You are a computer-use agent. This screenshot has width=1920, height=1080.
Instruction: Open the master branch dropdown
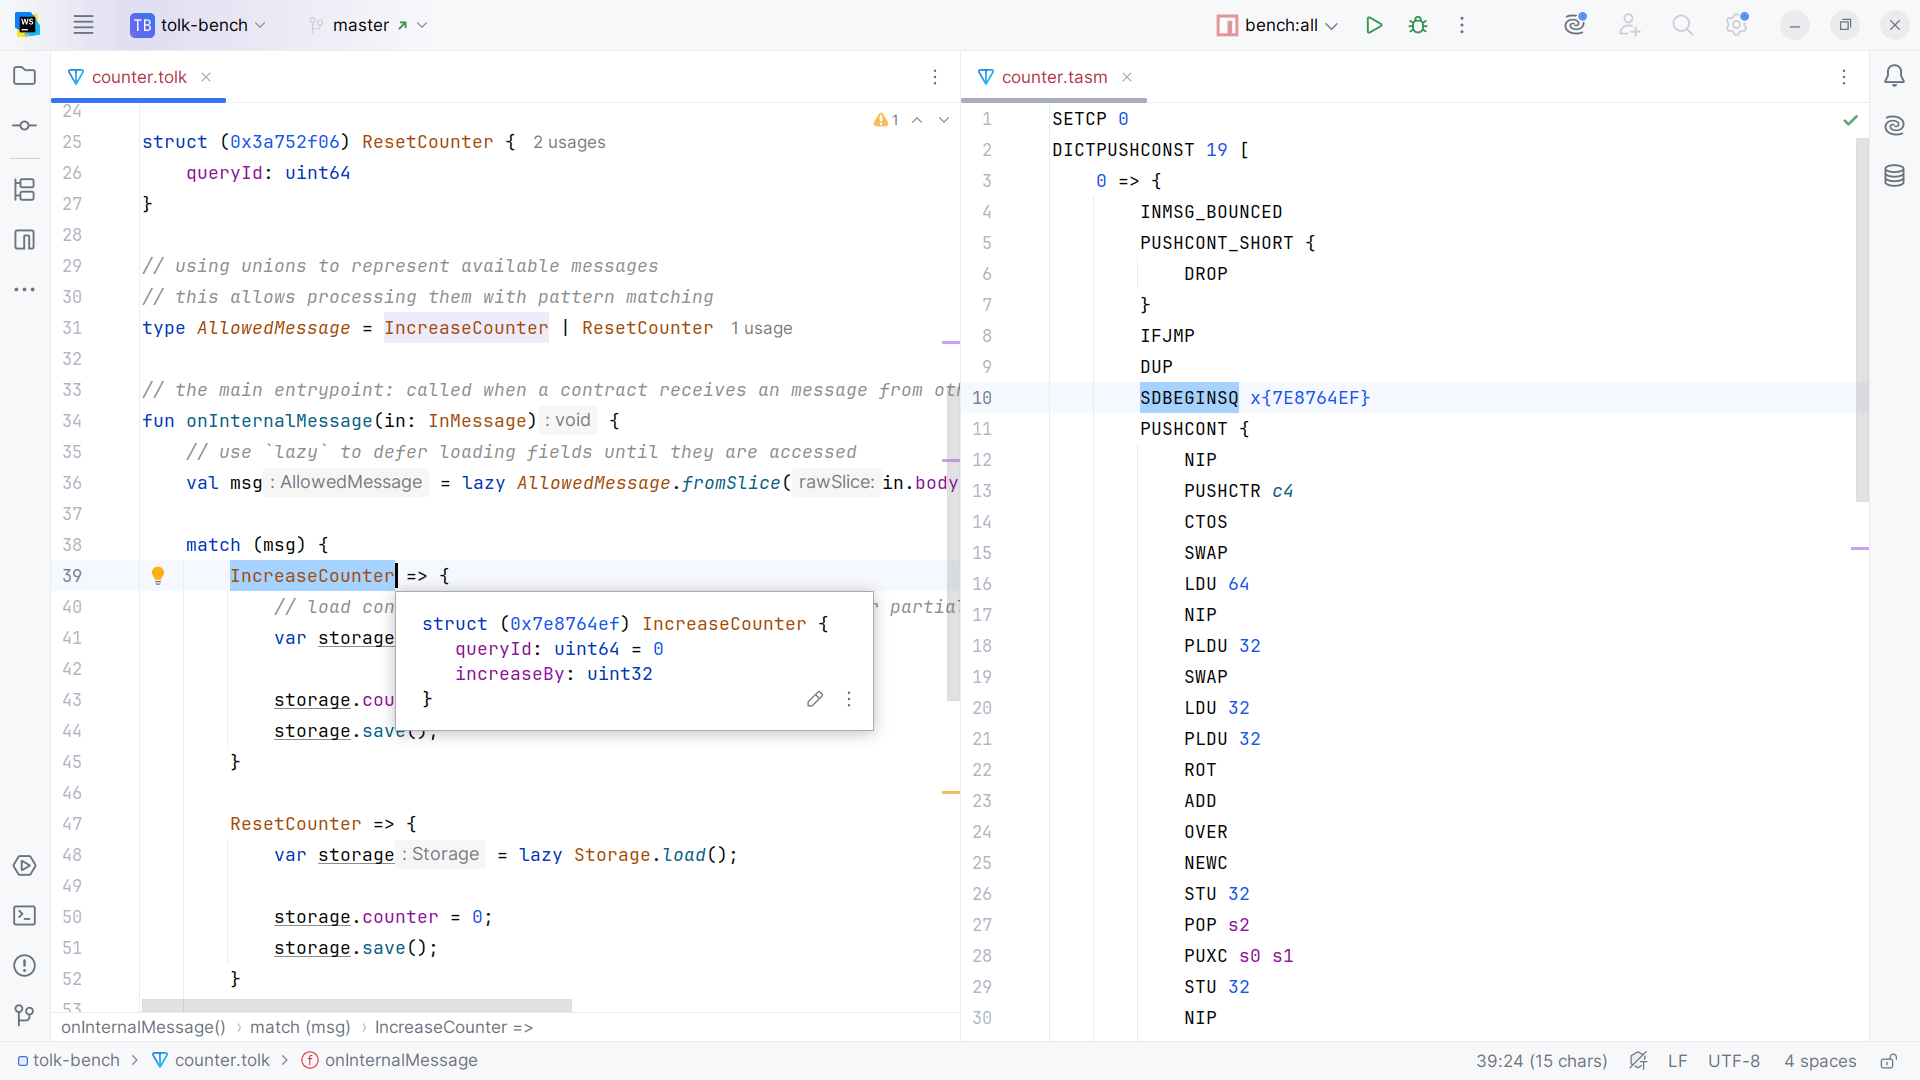(368, 25)
